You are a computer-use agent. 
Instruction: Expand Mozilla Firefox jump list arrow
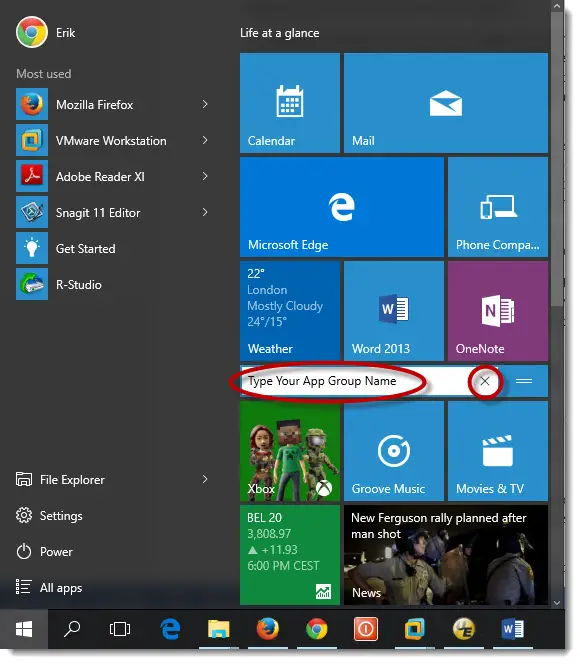(205, 104)
